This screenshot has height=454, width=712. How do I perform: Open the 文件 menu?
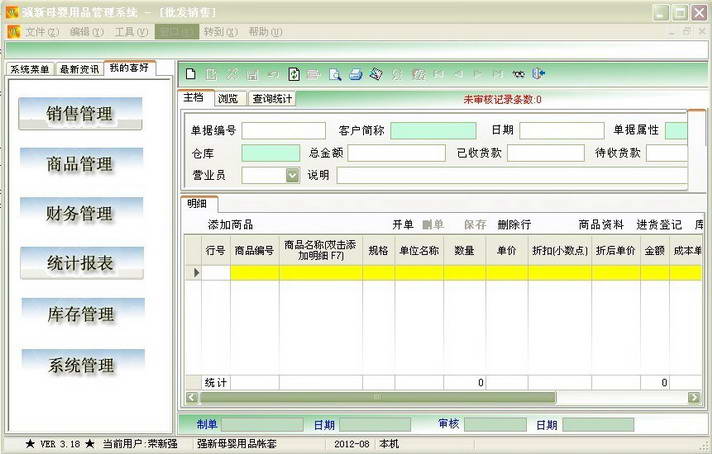[x=42, y=32]
